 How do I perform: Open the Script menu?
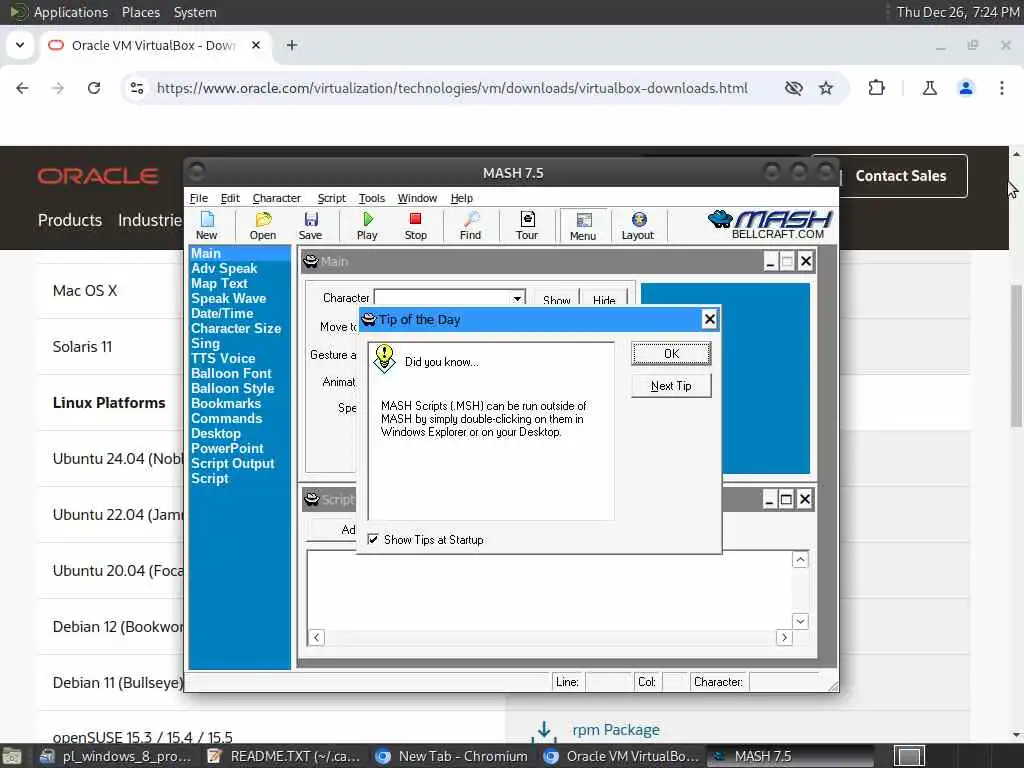coord(332,198)
